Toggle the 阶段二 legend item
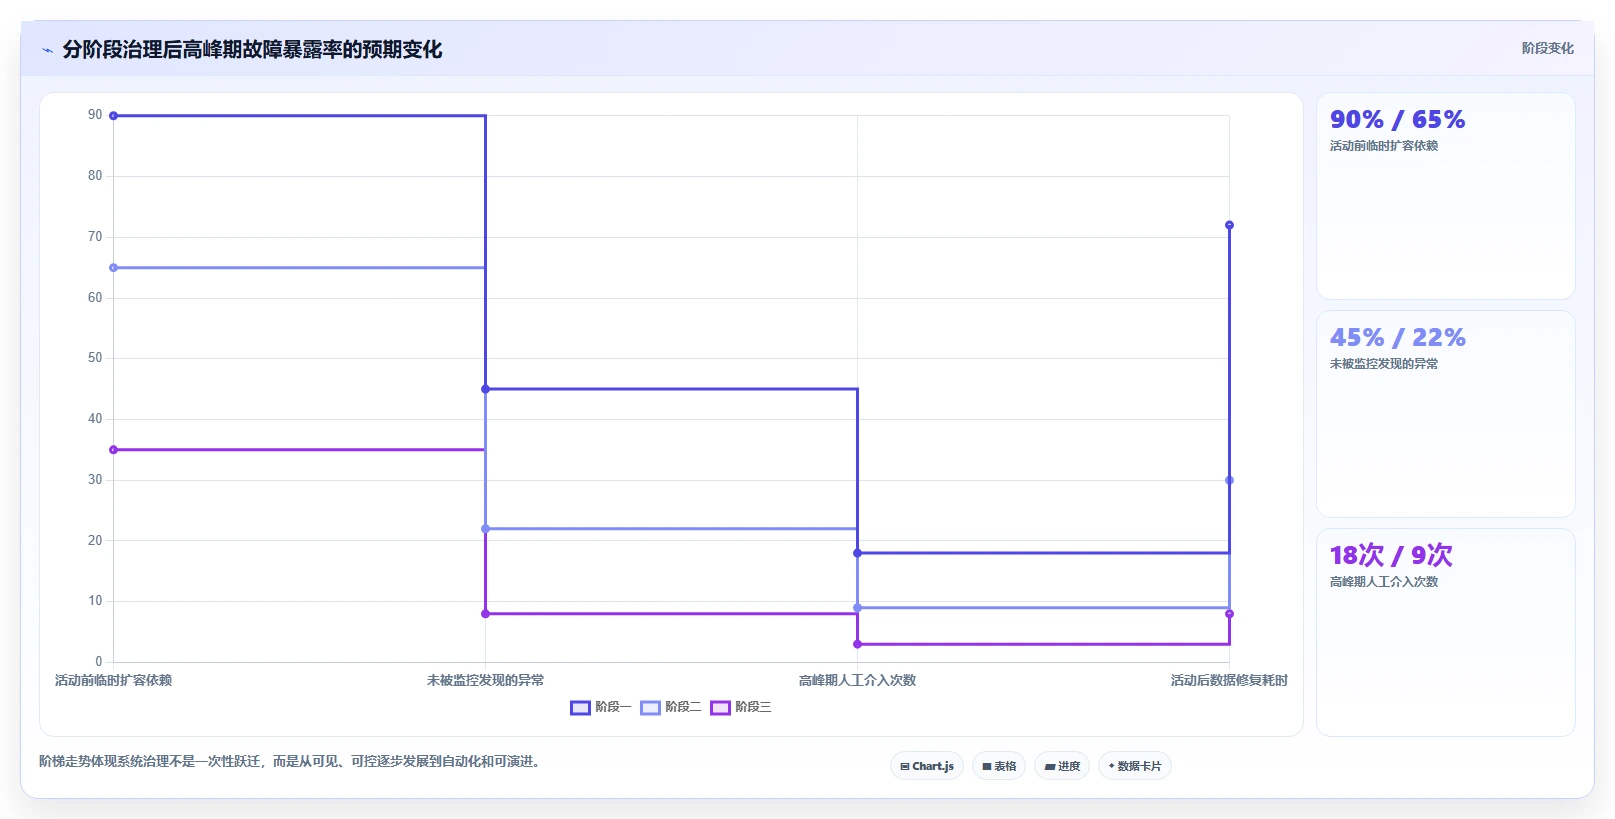The width and height of the screenshot is (1615, 819). 671,707
